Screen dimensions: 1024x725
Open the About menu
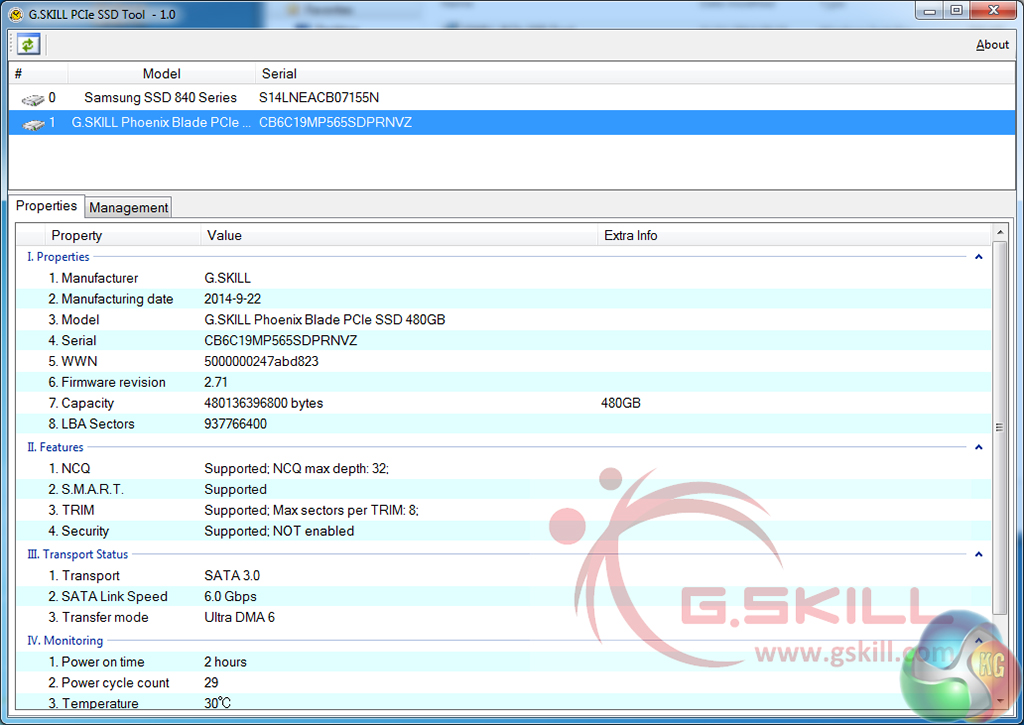click(992, 45)
